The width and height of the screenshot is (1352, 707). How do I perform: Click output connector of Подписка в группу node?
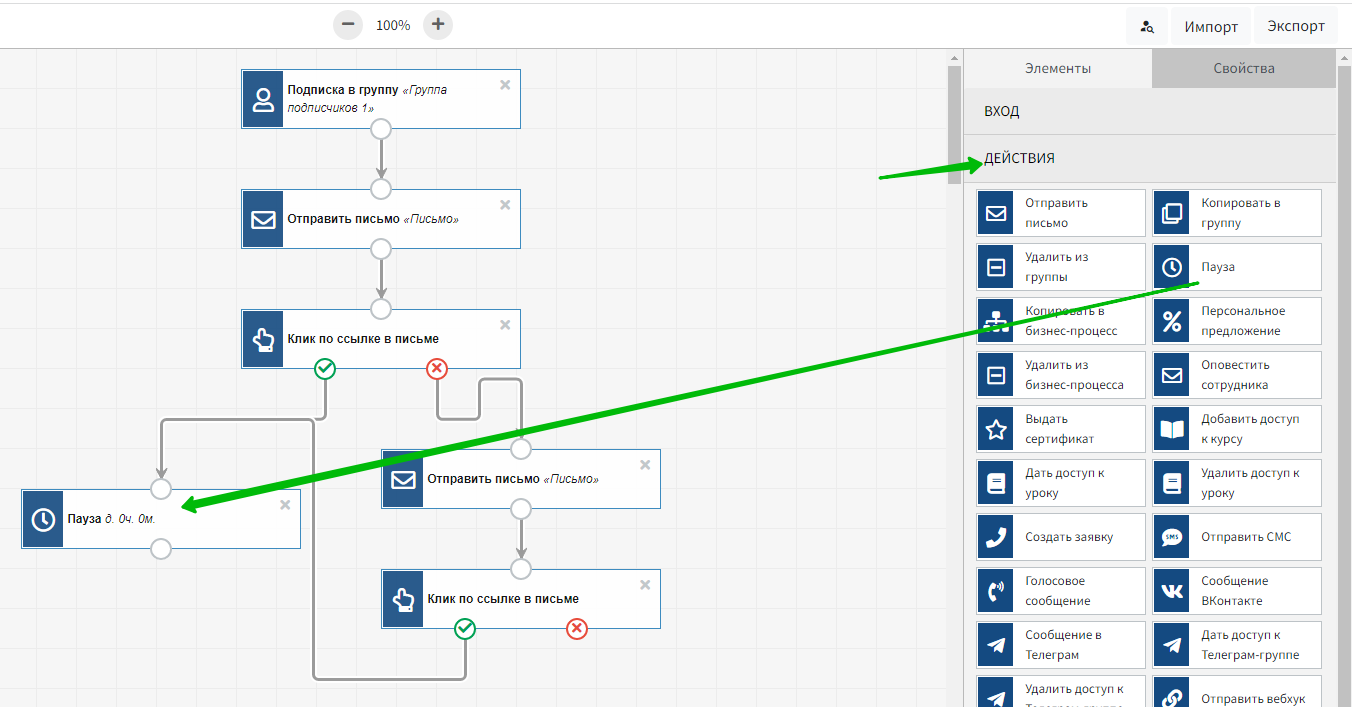tap(381, 129)
